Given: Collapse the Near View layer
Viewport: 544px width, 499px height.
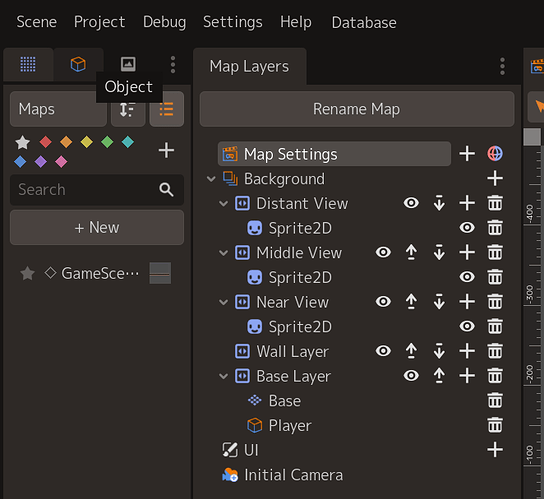Looking at the screenshot, I should point(223,302).
